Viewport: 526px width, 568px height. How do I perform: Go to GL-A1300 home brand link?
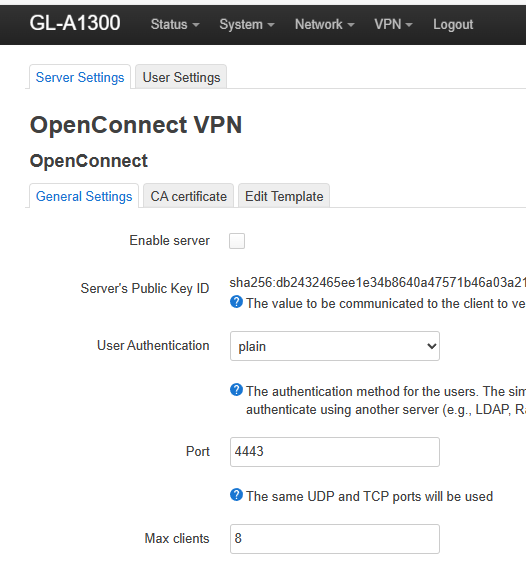tap(75, 23)
